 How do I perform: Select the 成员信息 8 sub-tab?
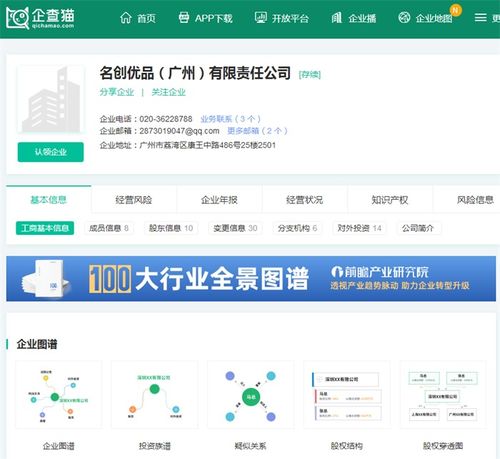tap(109, 228)
